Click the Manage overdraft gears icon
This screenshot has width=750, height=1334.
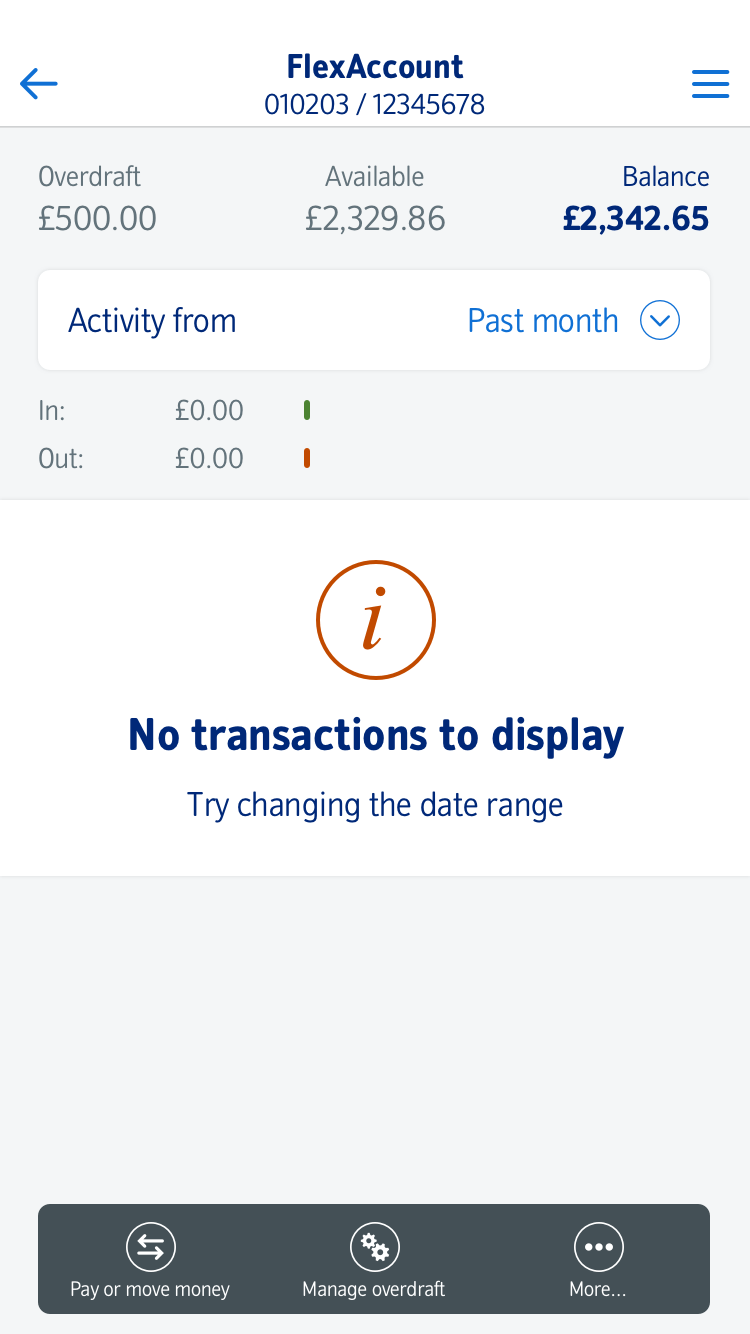(x=374, y=1247)
